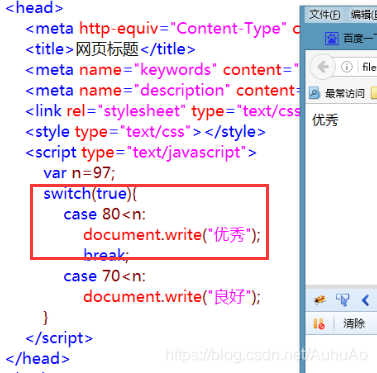Click the 清除 clear button
Screen dimensions: 377x373
tap(354, 323)
